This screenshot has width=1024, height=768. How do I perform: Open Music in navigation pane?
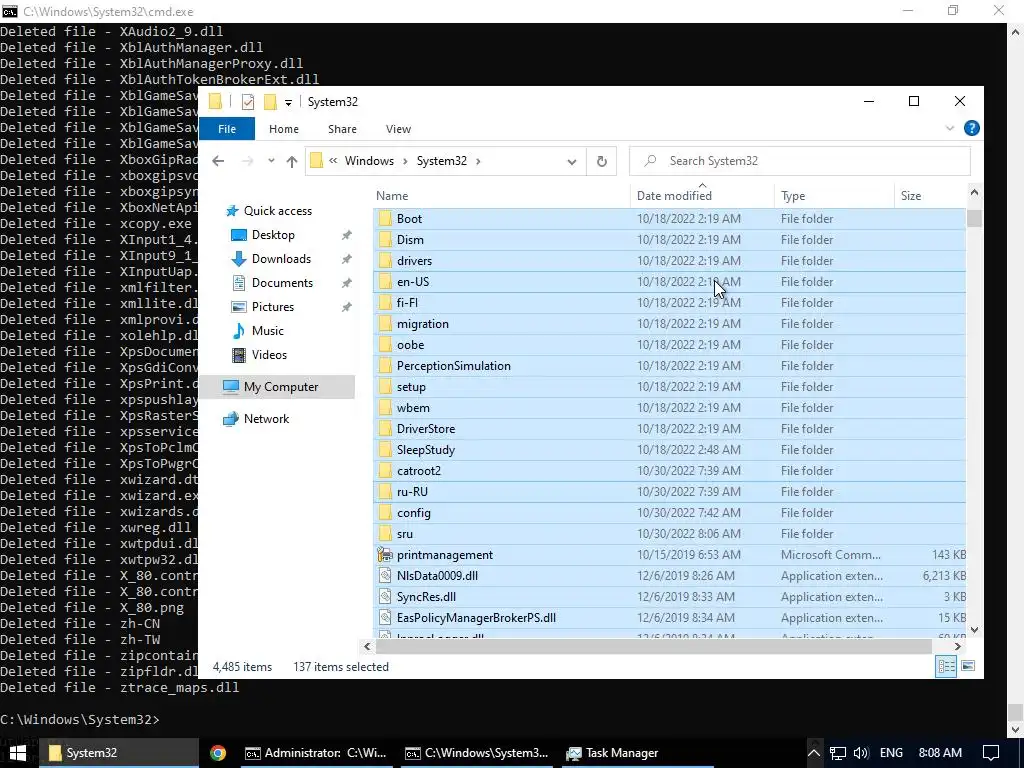click(267, 331)
